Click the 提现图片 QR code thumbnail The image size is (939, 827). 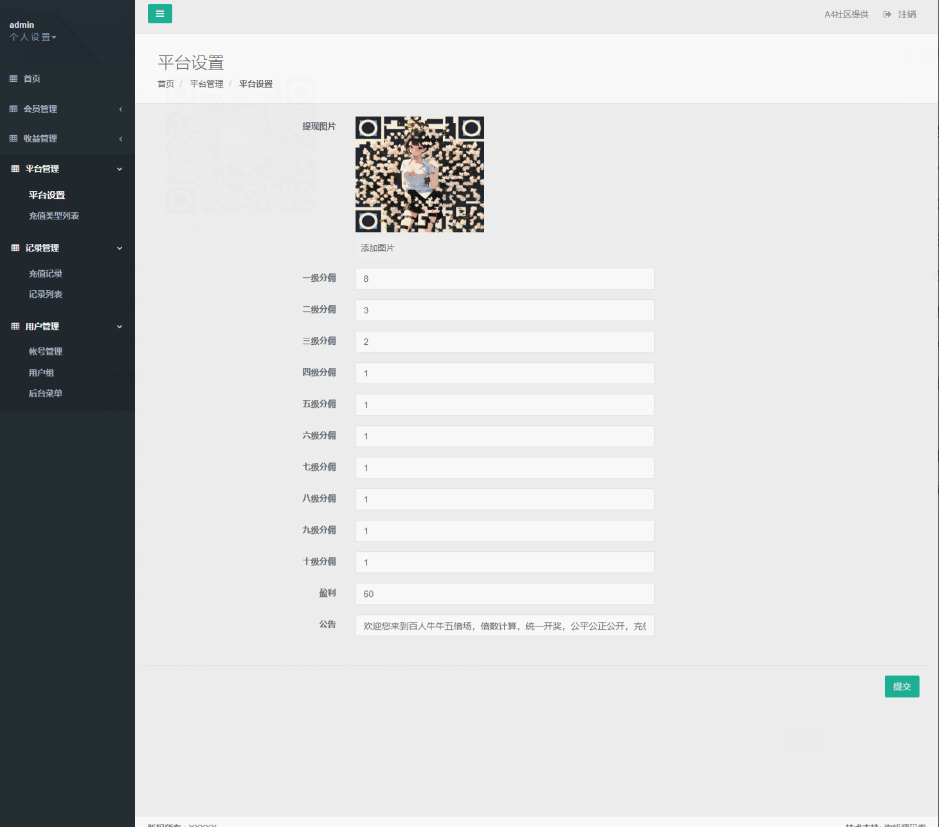coord(420,174)
